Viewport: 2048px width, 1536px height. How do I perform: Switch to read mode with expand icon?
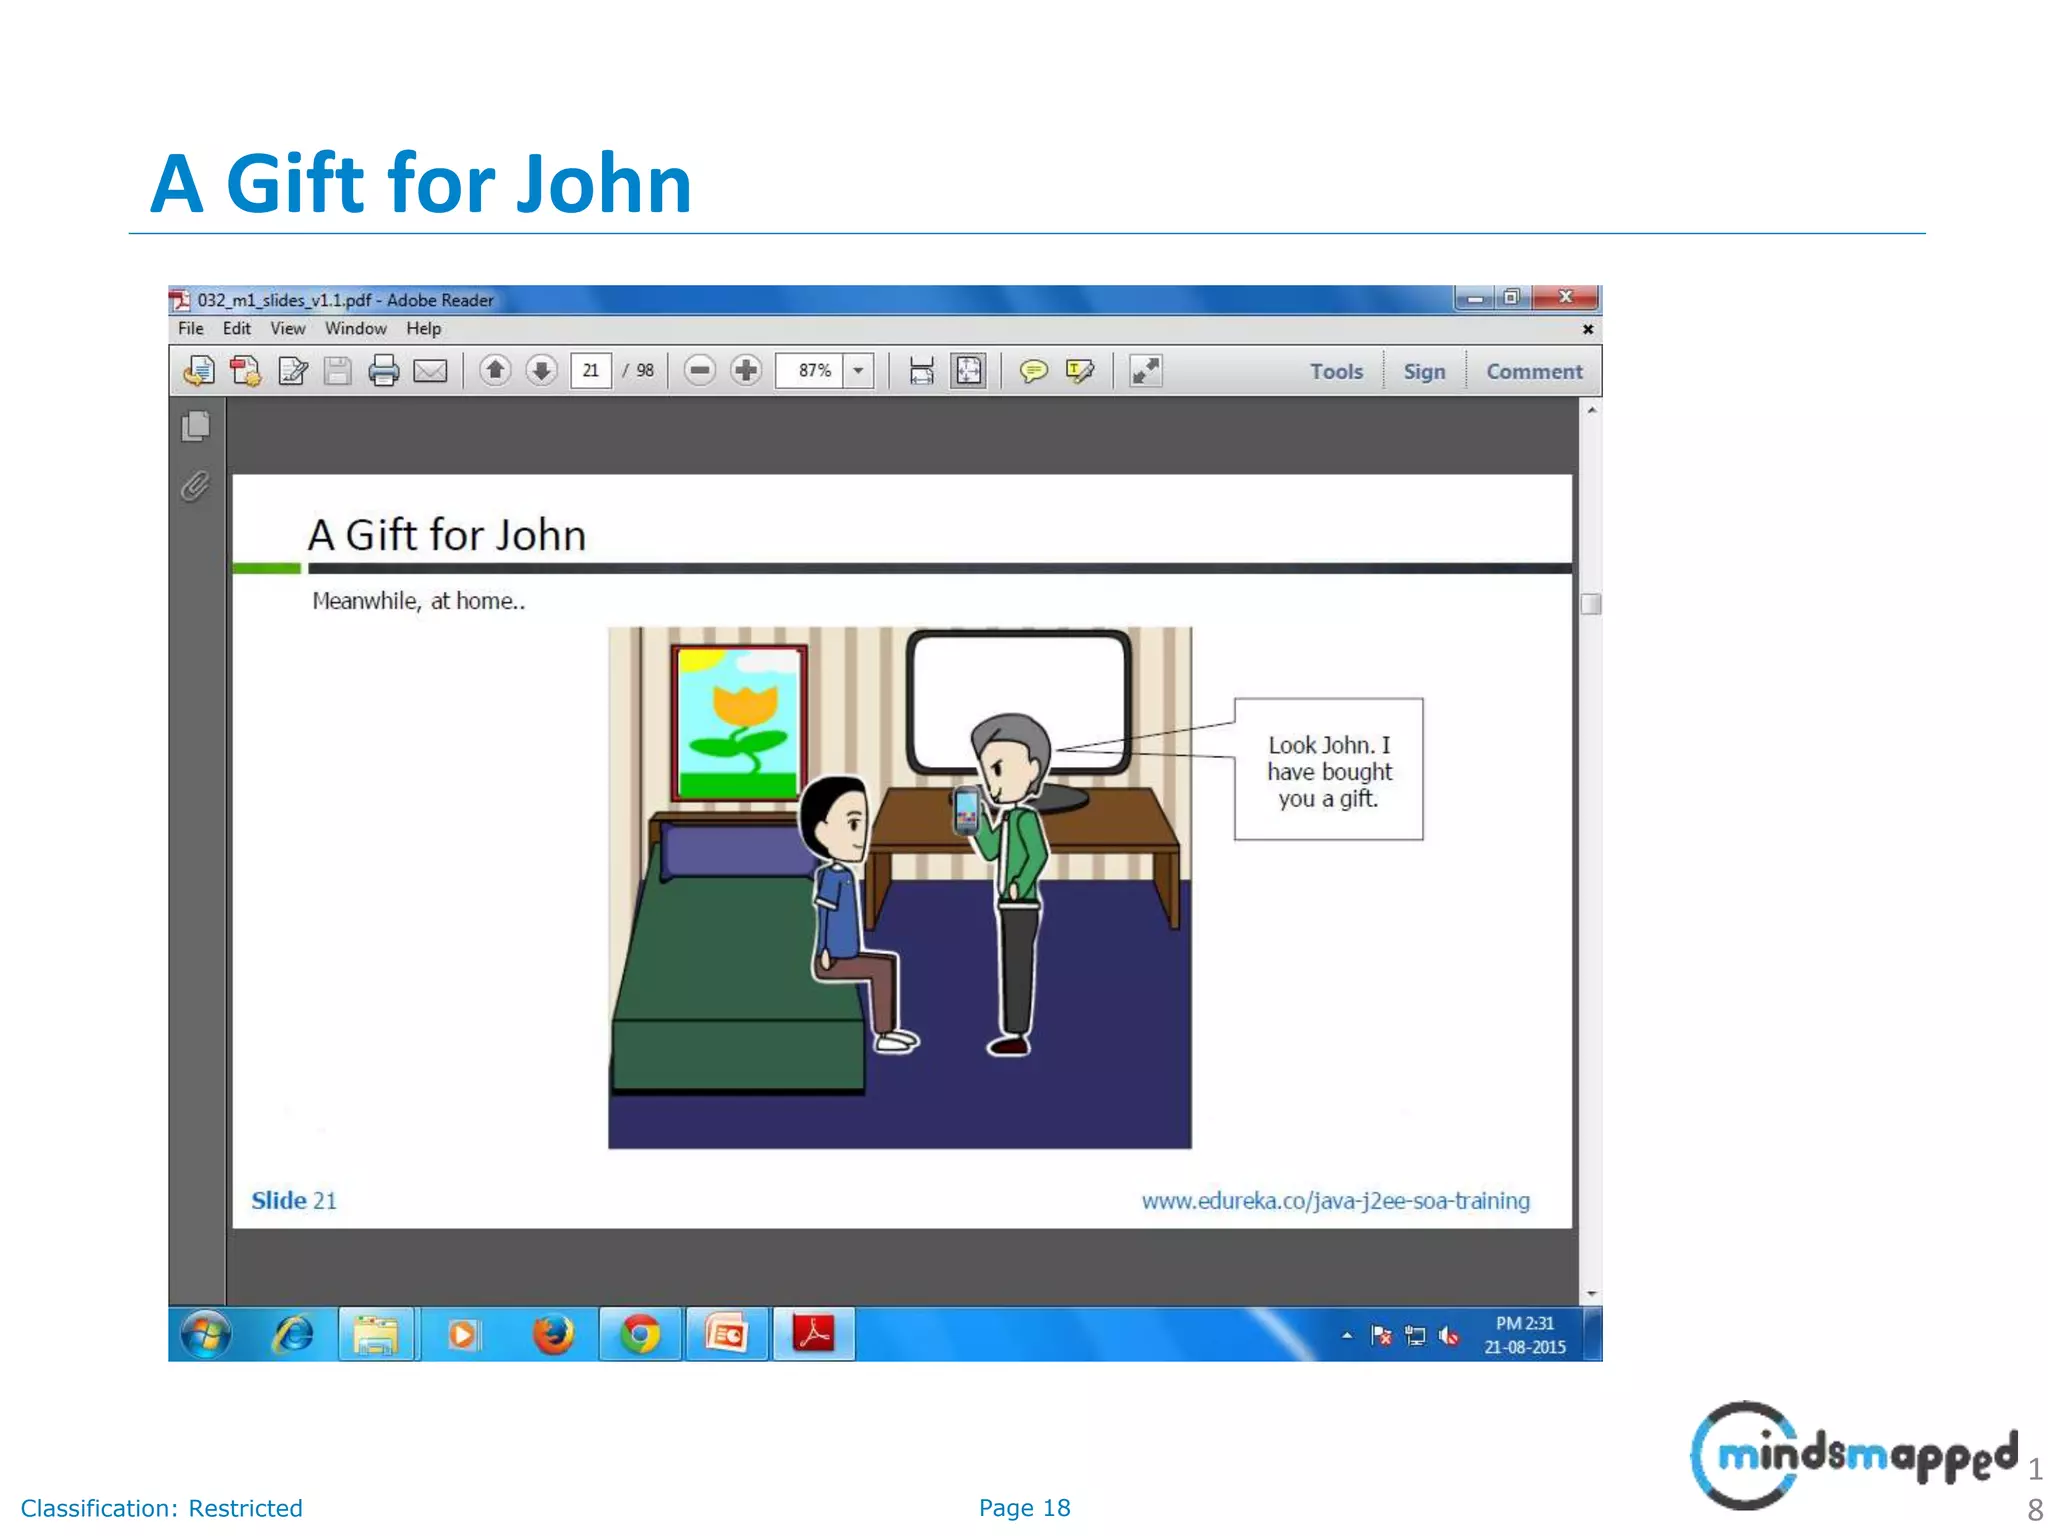(1146, 371)
